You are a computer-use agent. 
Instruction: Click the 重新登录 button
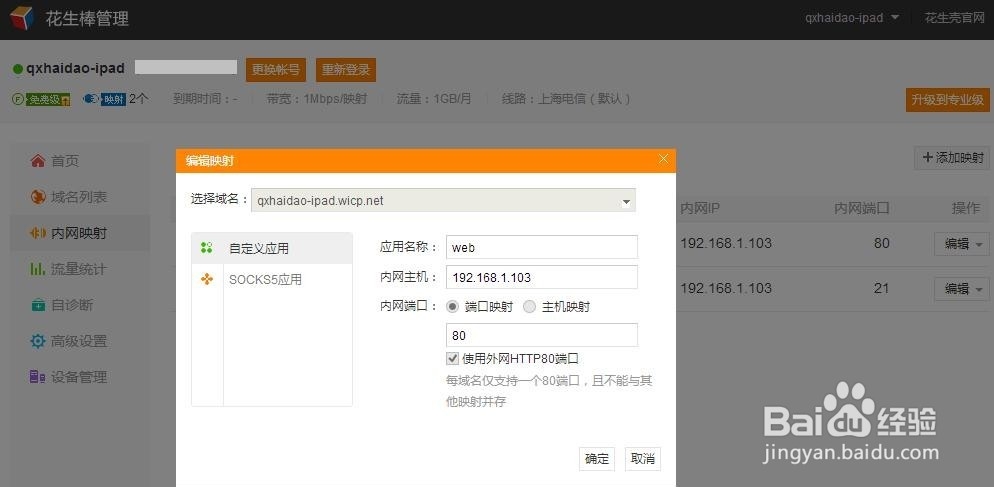(x=345, y=70)
